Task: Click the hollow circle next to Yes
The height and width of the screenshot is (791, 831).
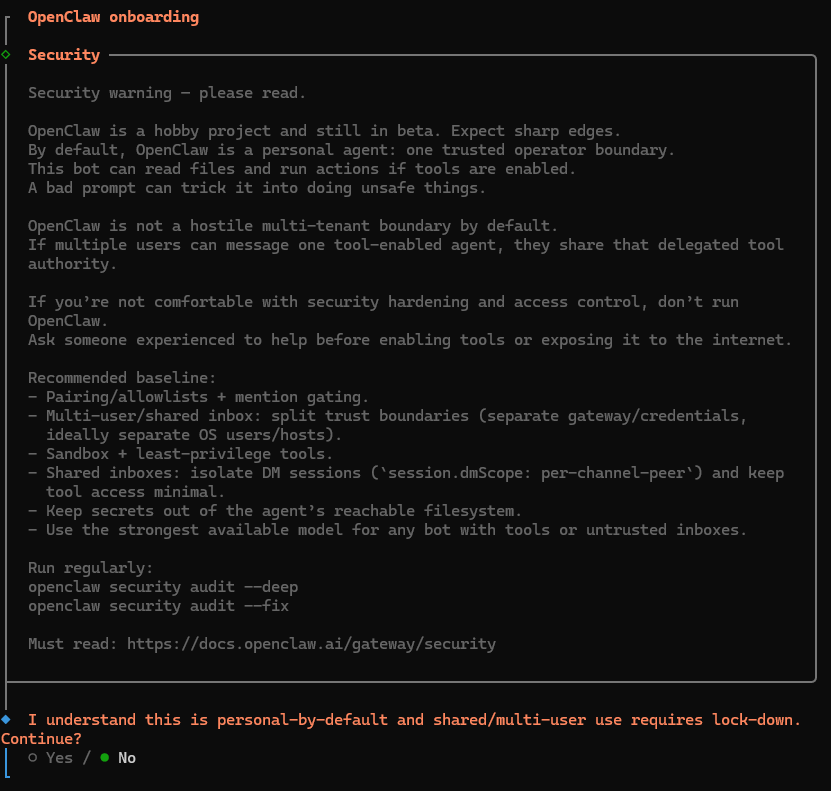Action: click(x=33, y=758)
